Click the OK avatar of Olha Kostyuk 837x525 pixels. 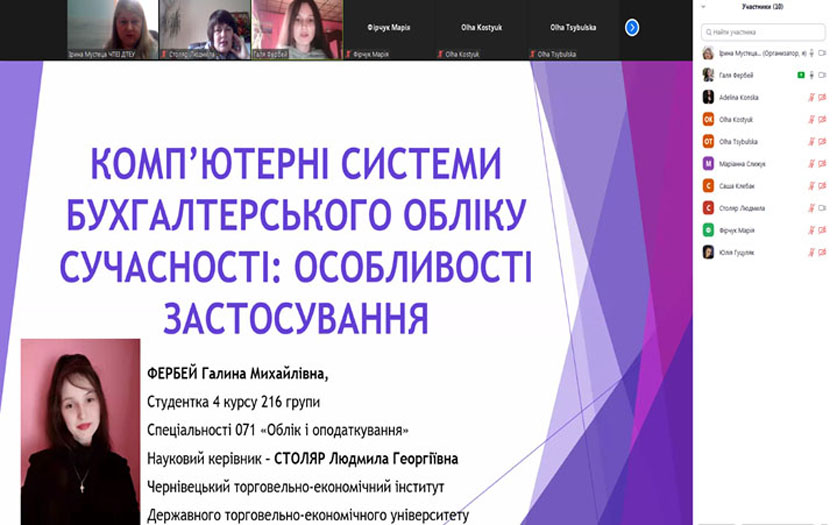click(708, 120)
